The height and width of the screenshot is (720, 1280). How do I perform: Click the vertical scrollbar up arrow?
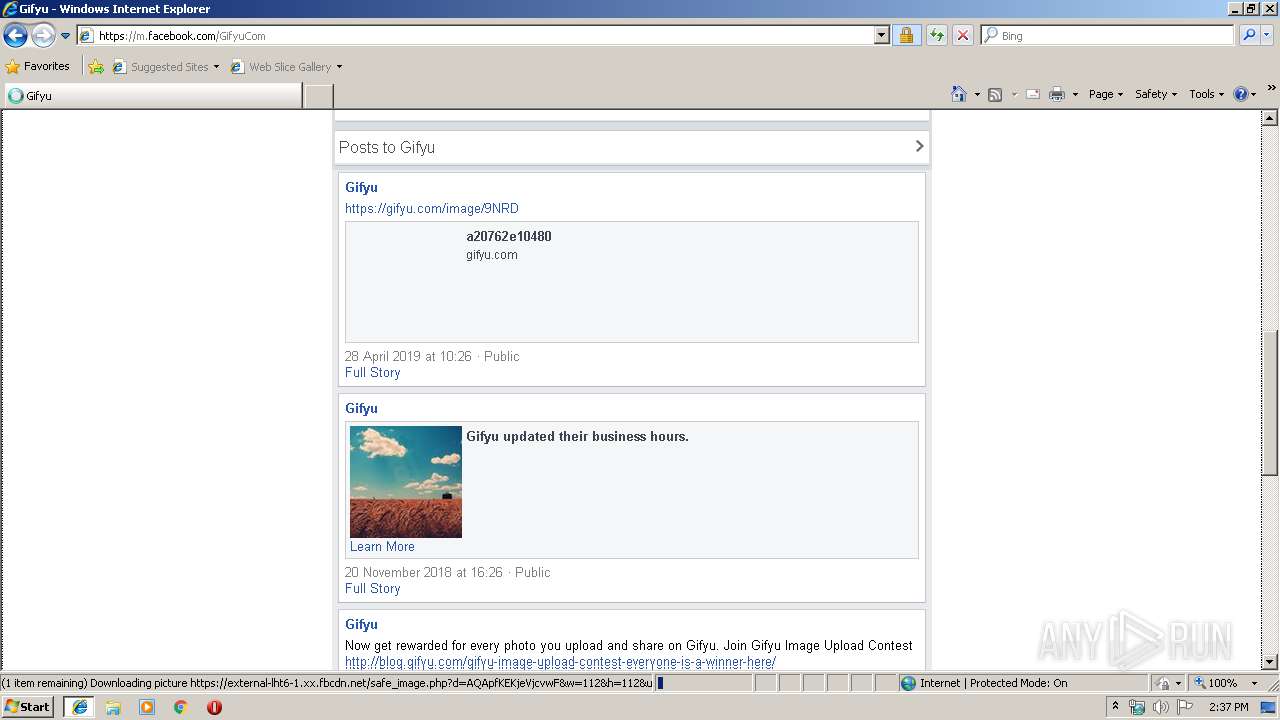[x=1270, y=118]
